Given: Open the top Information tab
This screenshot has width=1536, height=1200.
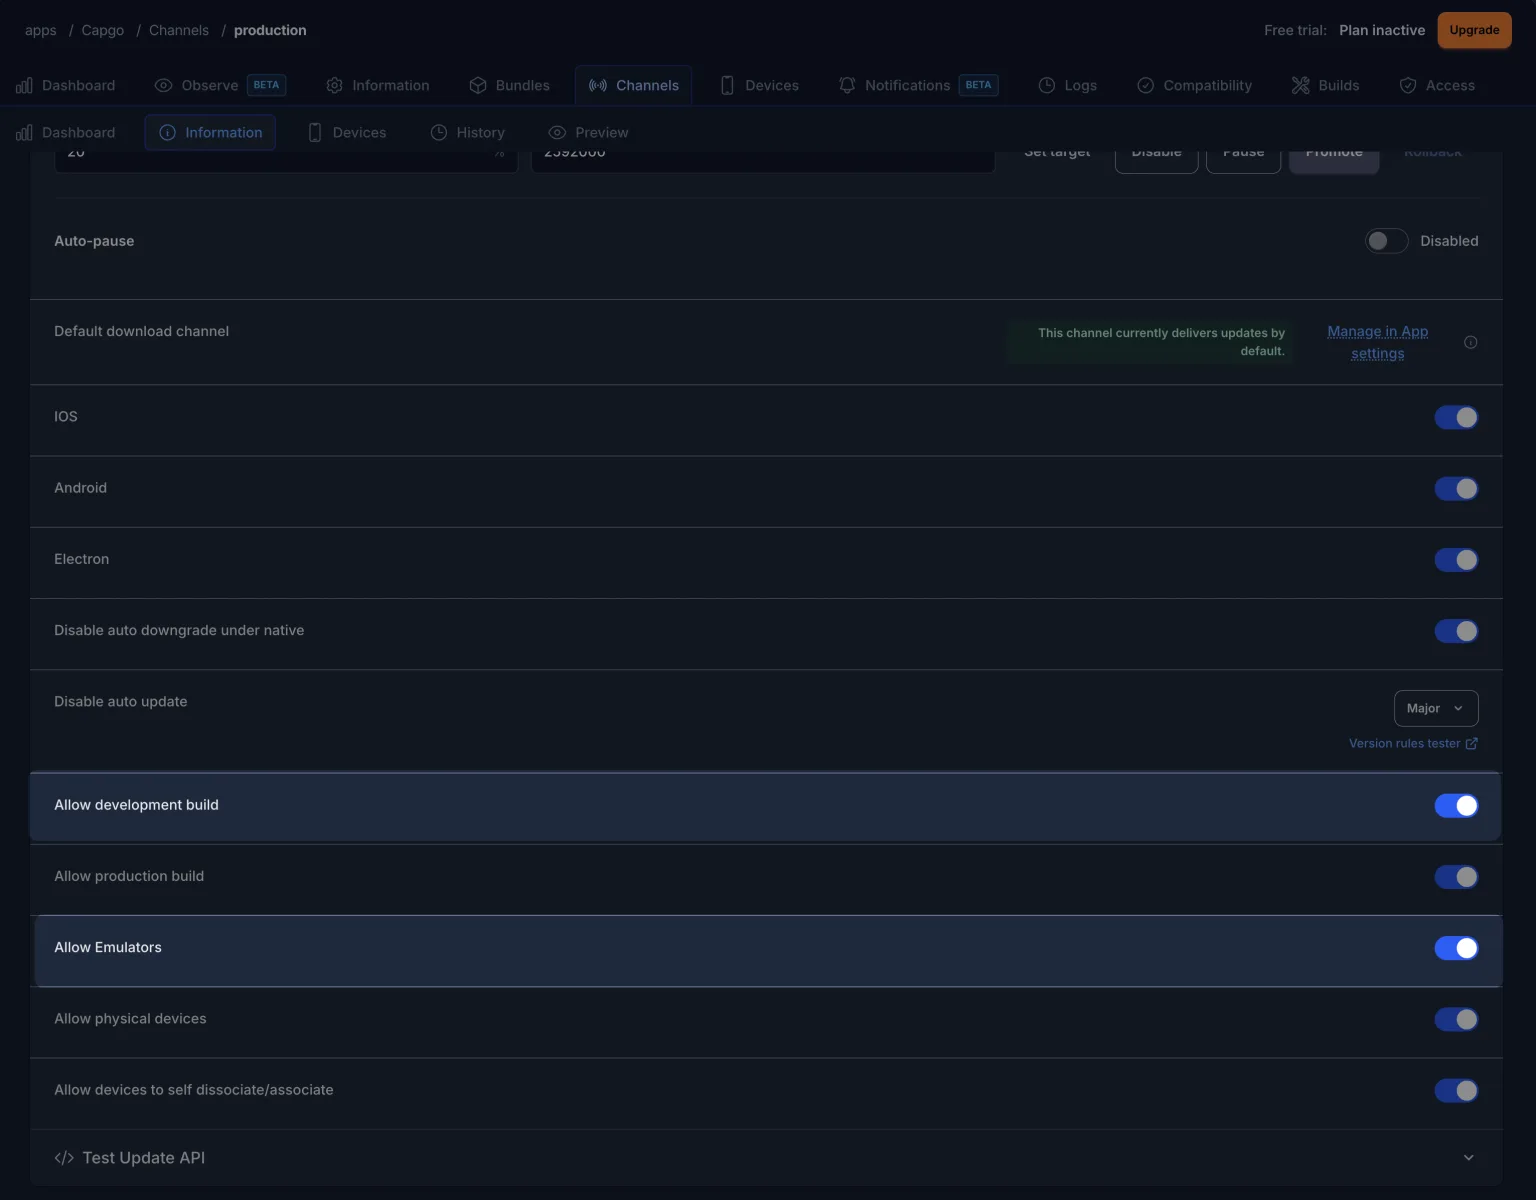Looking at the screenshot, I should tap(378, 85).
